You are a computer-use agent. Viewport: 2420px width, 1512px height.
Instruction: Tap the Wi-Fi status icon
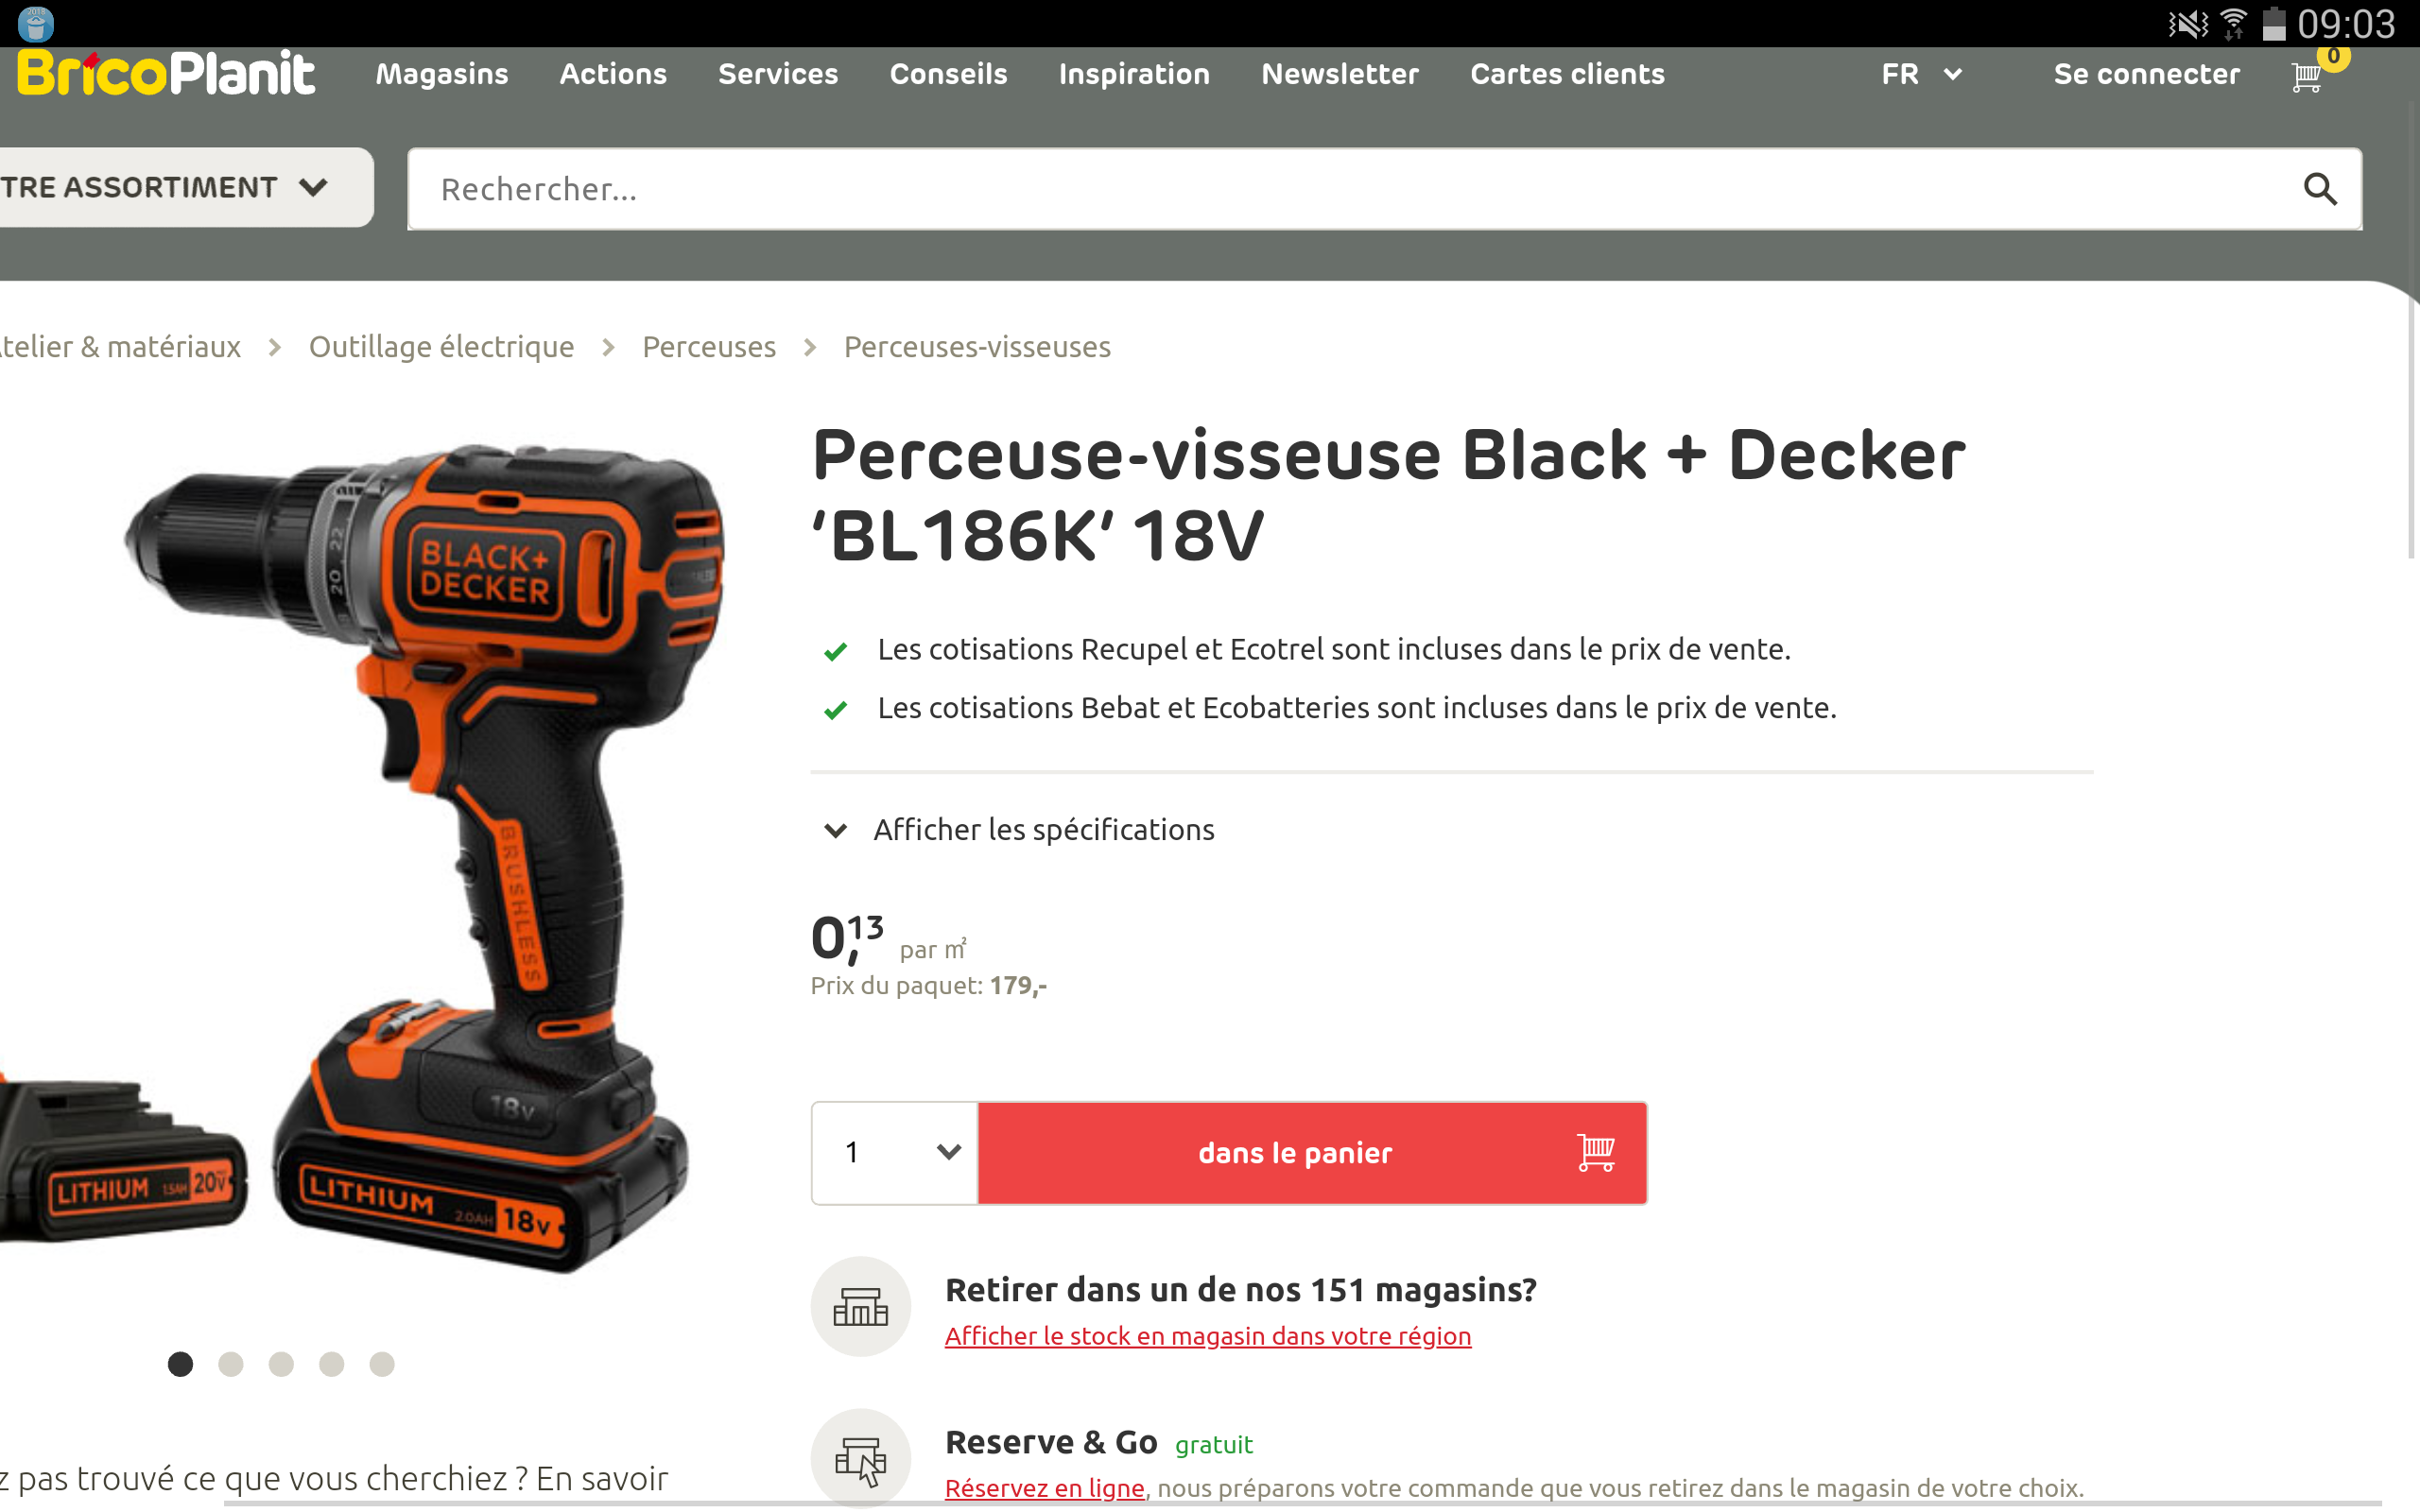[2233, 23]
